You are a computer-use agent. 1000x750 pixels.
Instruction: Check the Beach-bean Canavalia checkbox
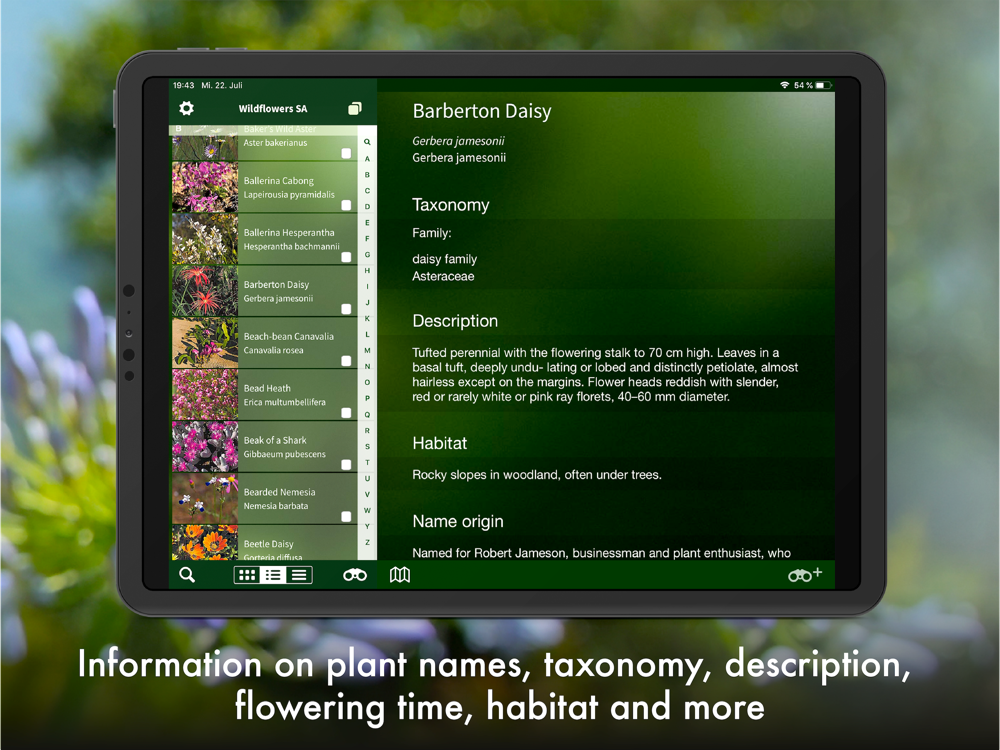(346, 361)
